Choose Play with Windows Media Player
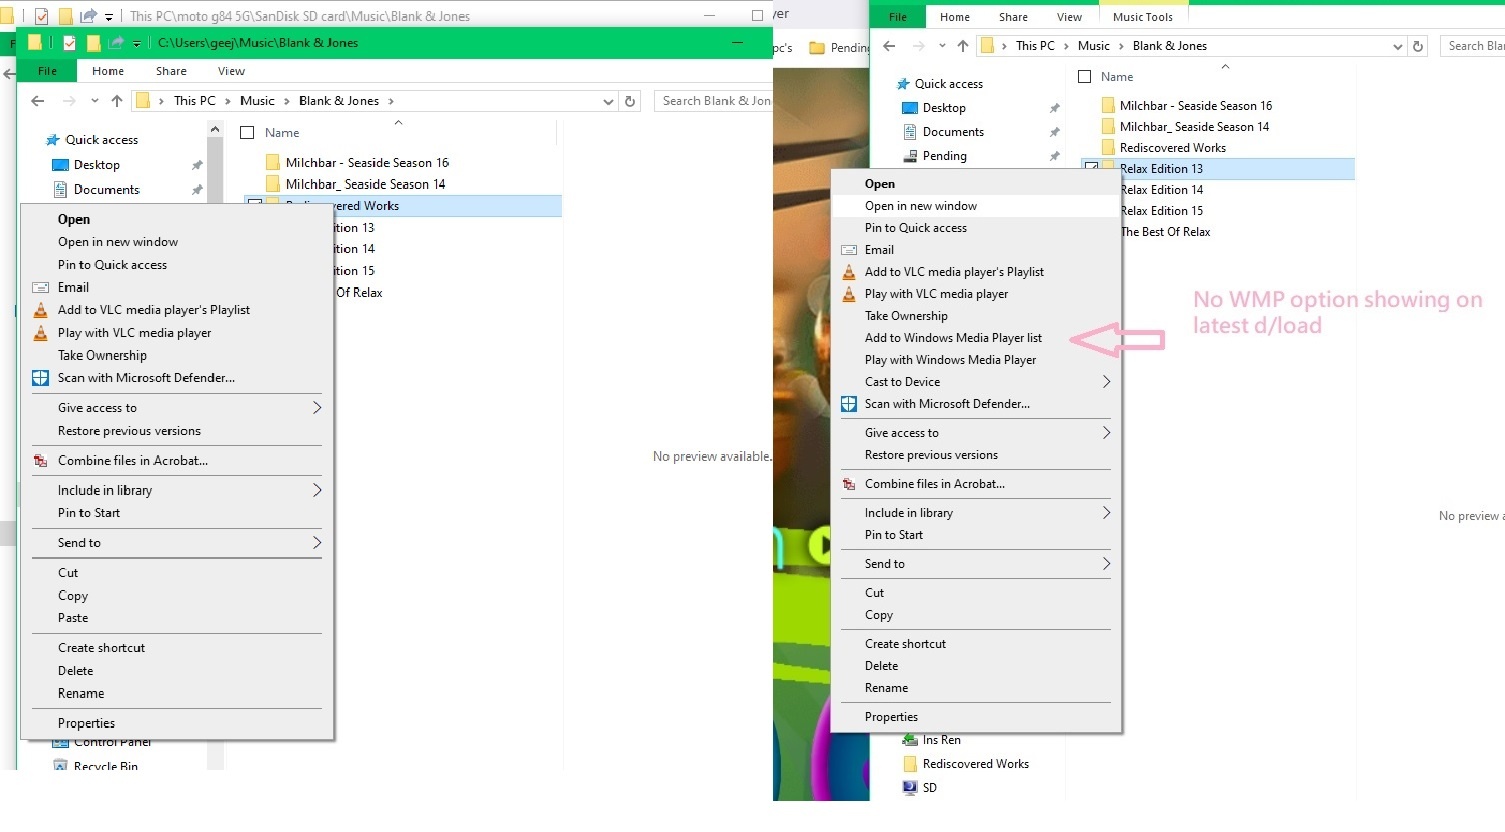This screenshot has height=832, width=1505. click(x=950, y=360)
